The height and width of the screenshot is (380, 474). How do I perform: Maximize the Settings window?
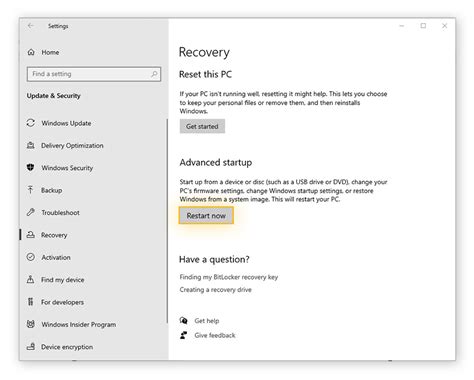(x=423, y=26)
